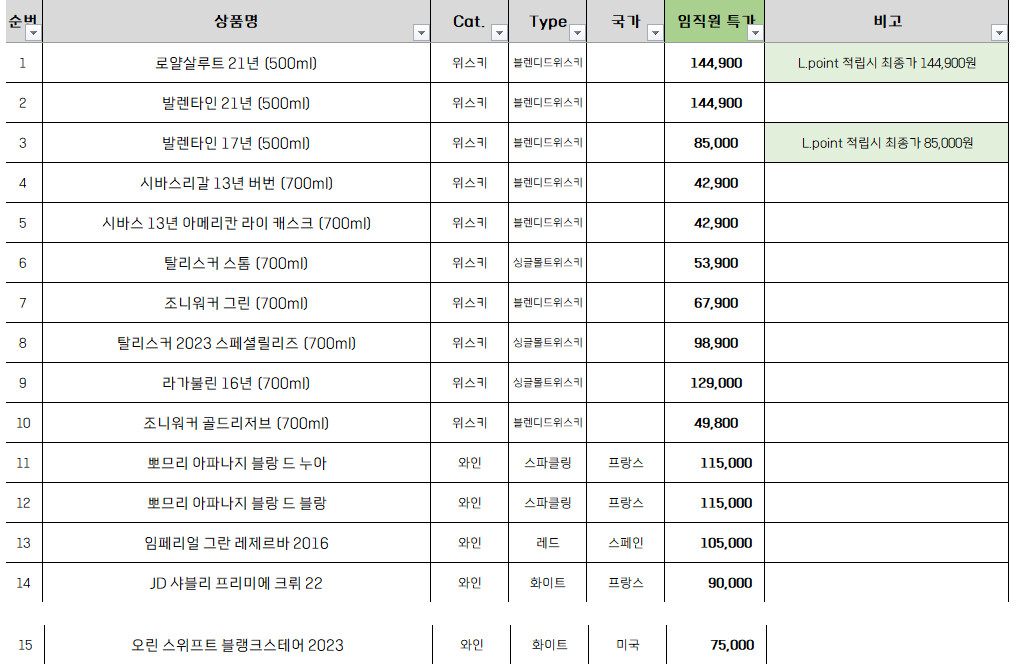Click row number 10 cell
1030x664 pixels.
click(x=24, y=423)
